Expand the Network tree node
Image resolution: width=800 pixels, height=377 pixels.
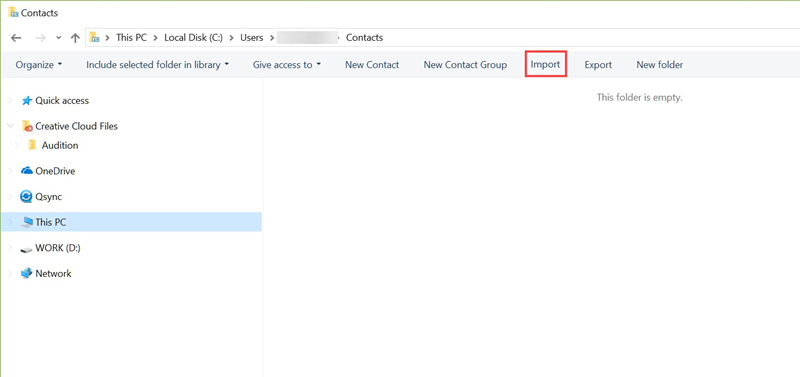(11, 273)
